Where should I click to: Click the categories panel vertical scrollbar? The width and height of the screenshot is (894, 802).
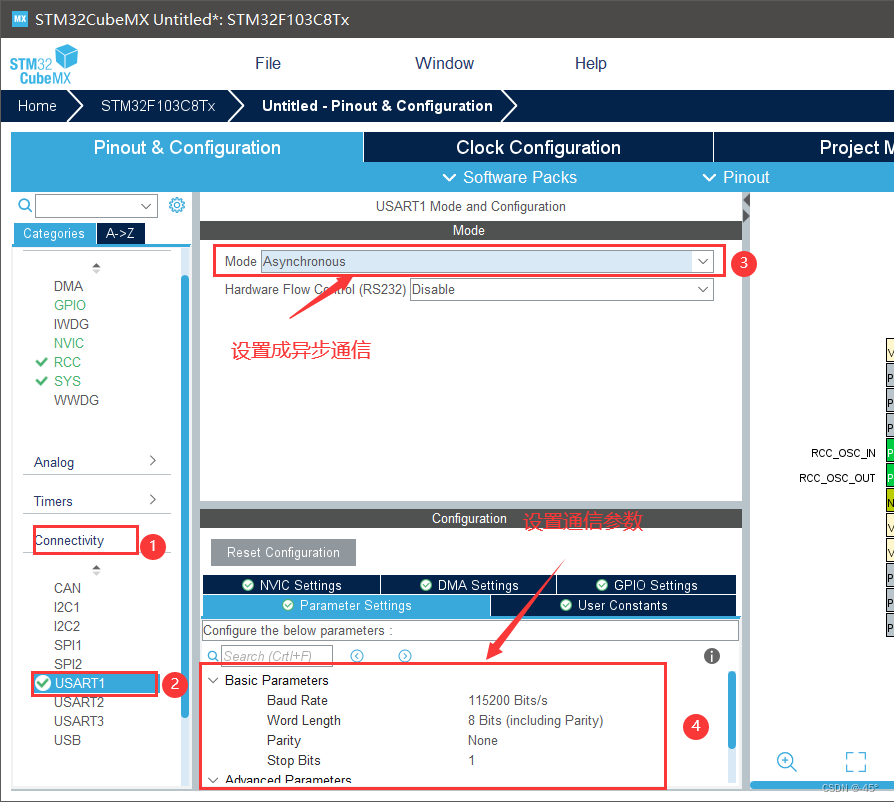point(185,496)
